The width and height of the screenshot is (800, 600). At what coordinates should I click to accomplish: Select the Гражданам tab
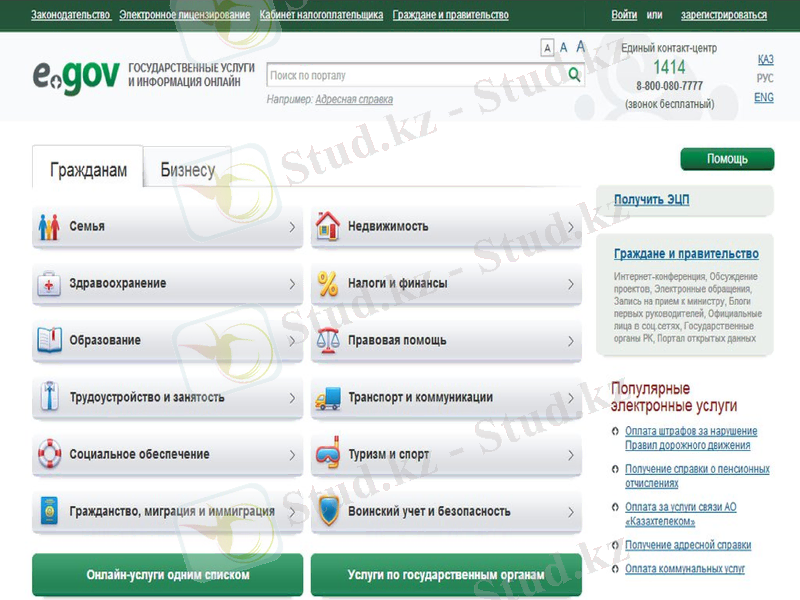tap(88, 170)
